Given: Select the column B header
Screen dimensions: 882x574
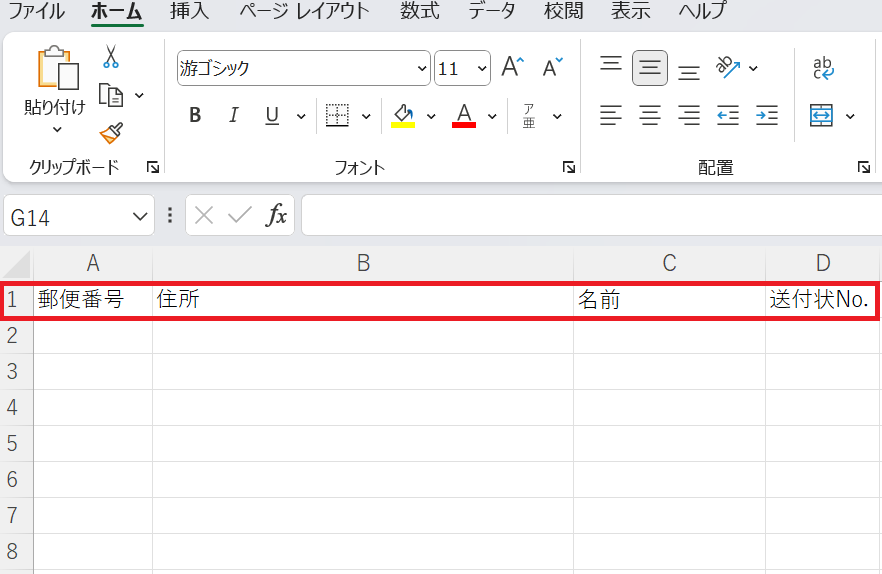Looking at the screenshot, I should pos(363,263).
